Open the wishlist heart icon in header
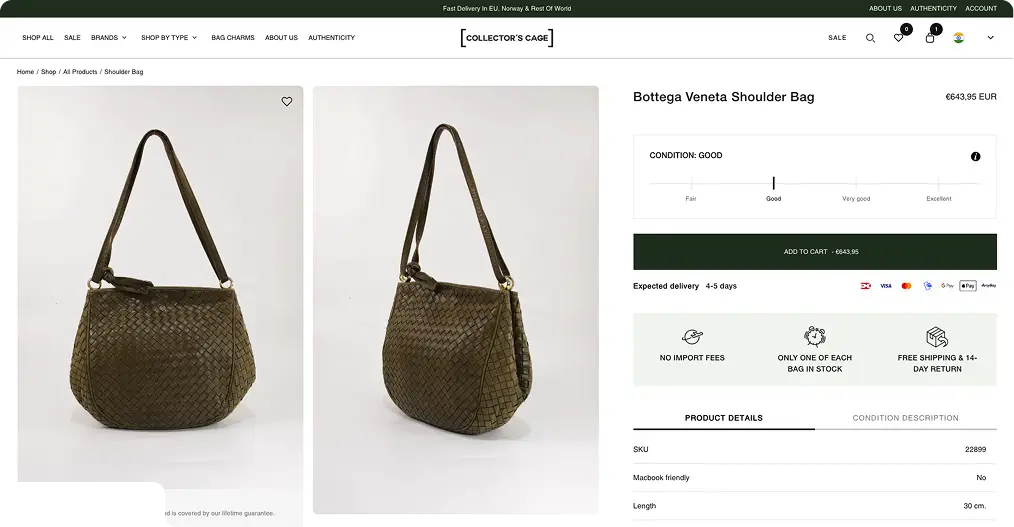 (x=898, y=38)
